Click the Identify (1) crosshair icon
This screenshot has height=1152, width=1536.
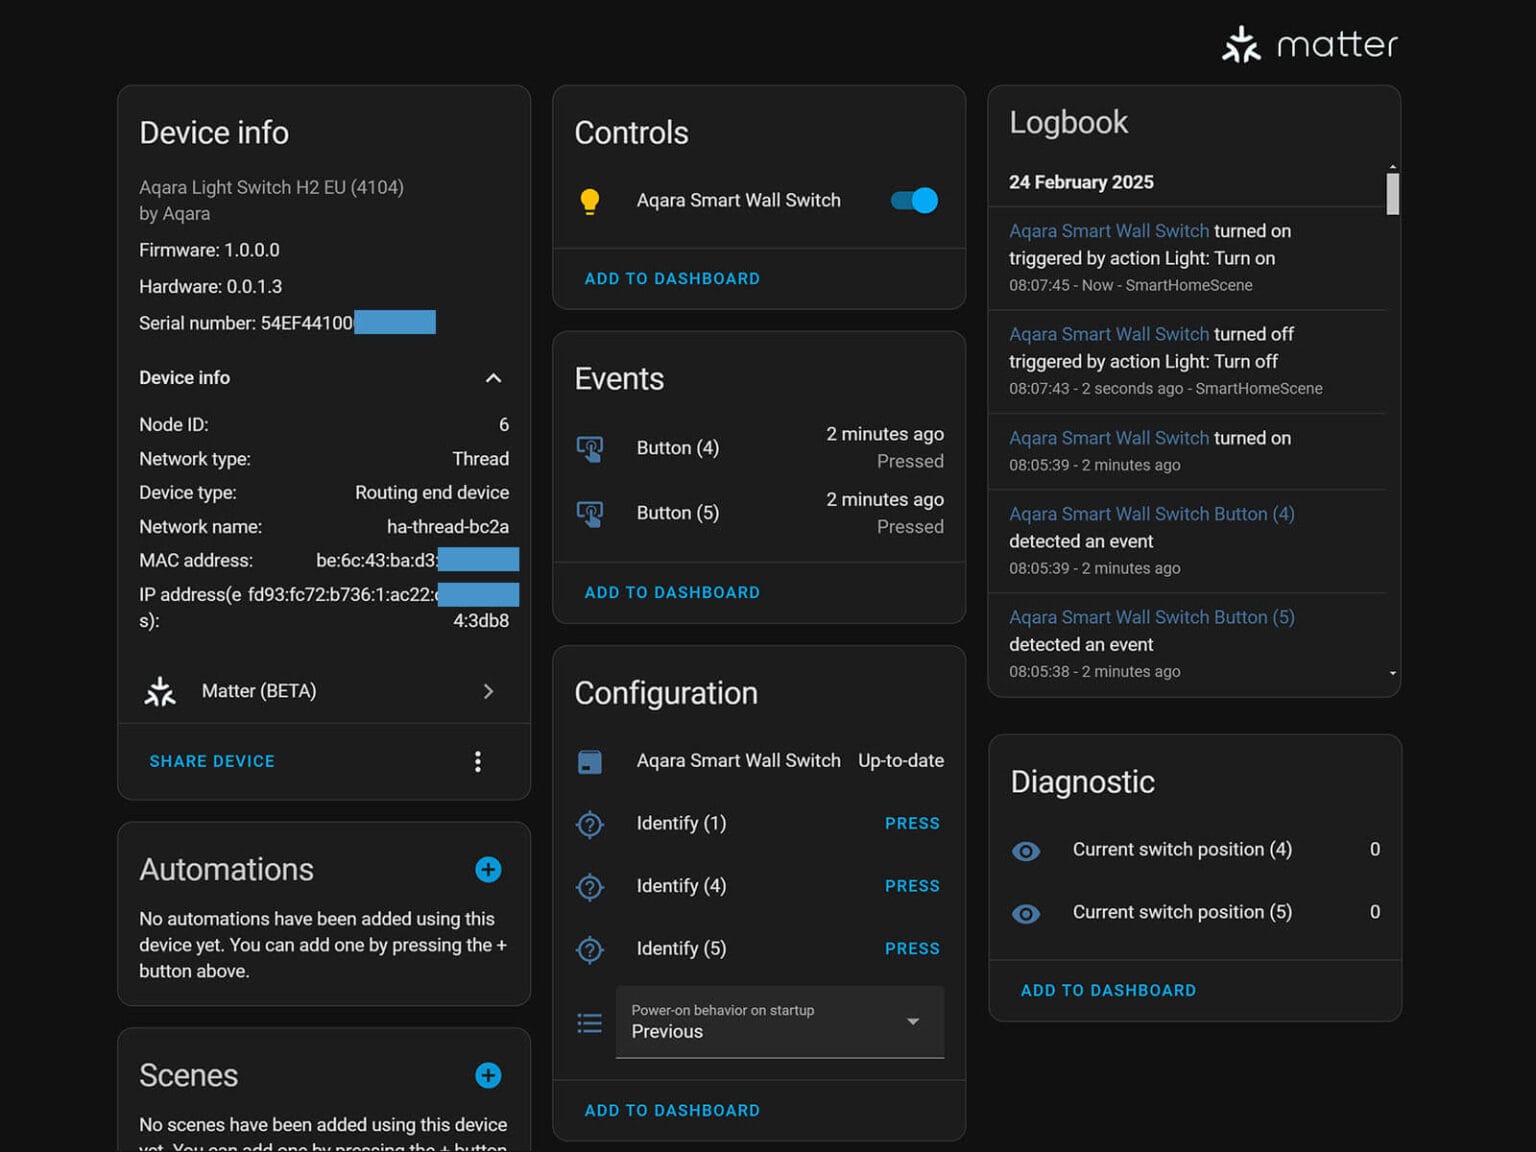pos(590,824)
